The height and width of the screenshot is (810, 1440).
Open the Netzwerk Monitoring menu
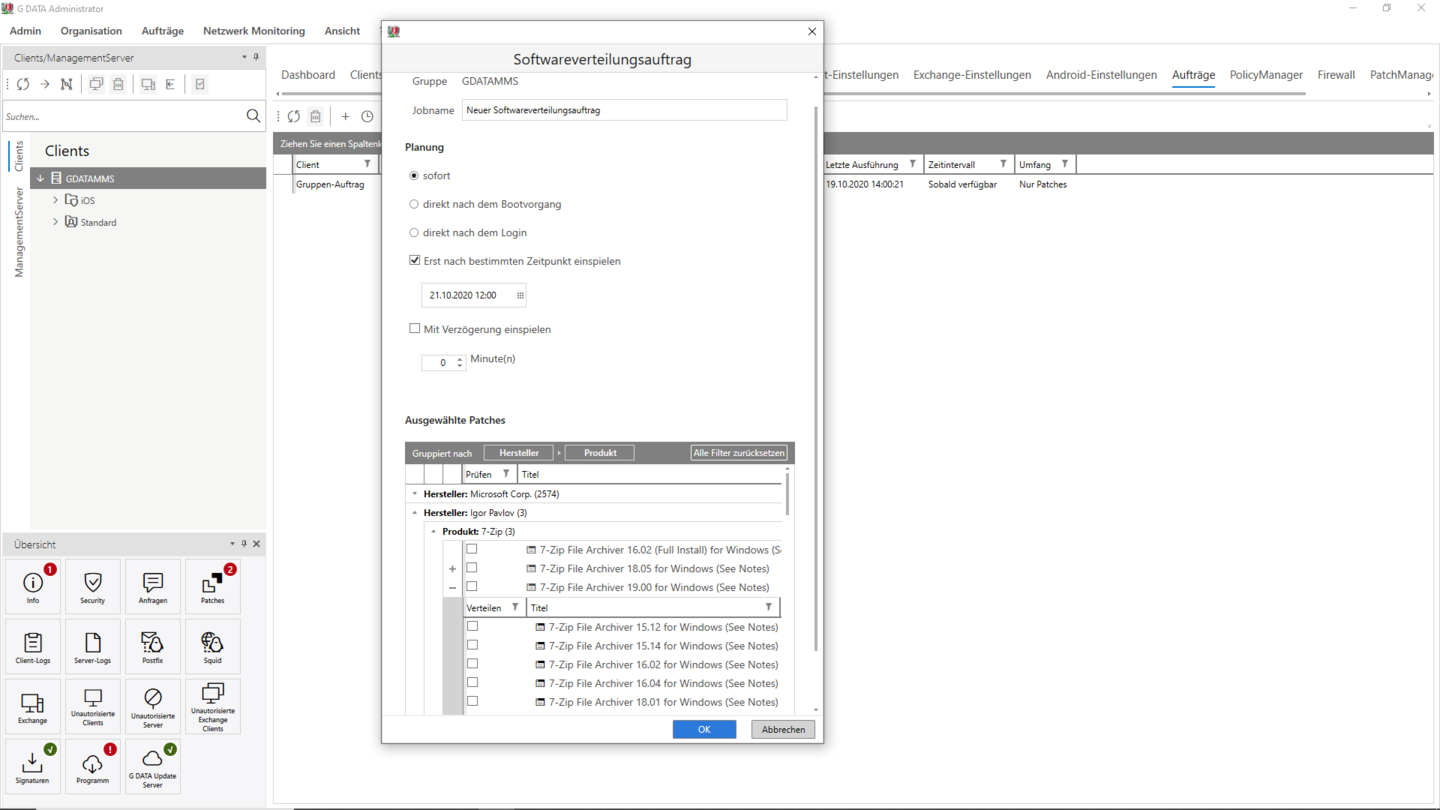point(254,31)
